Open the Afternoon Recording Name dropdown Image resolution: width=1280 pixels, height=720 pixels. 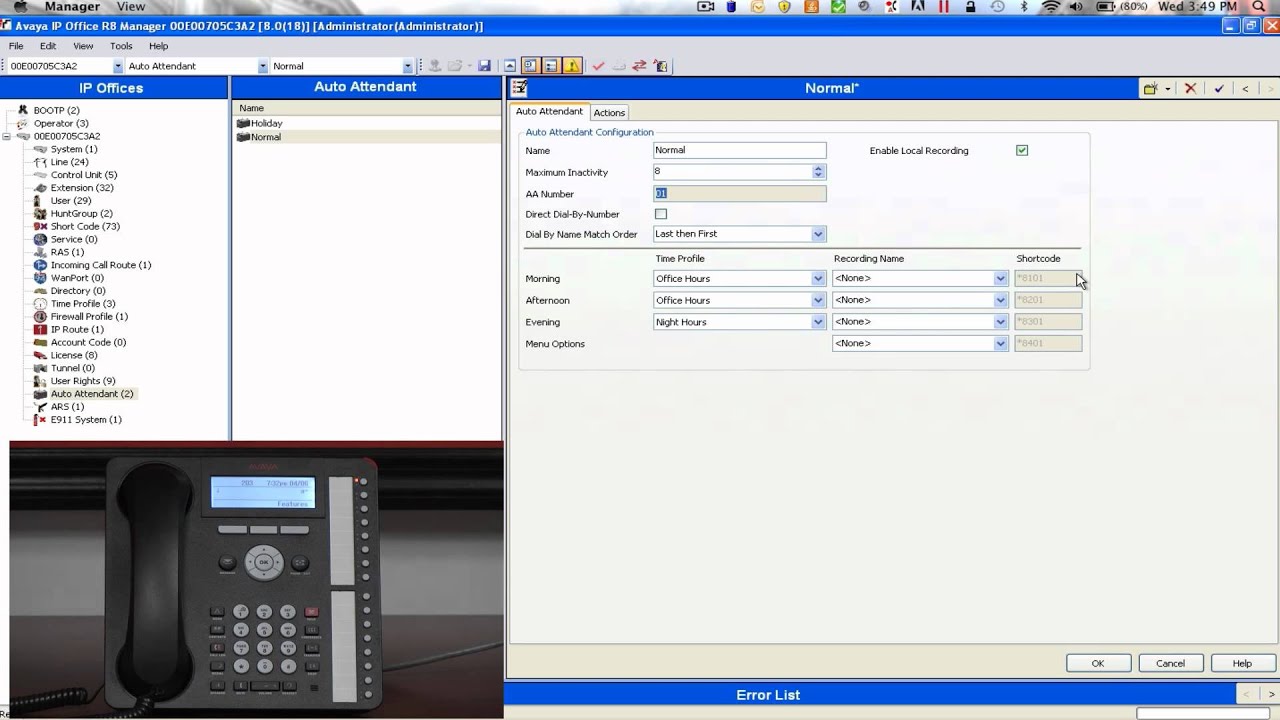click(1000, 300)
